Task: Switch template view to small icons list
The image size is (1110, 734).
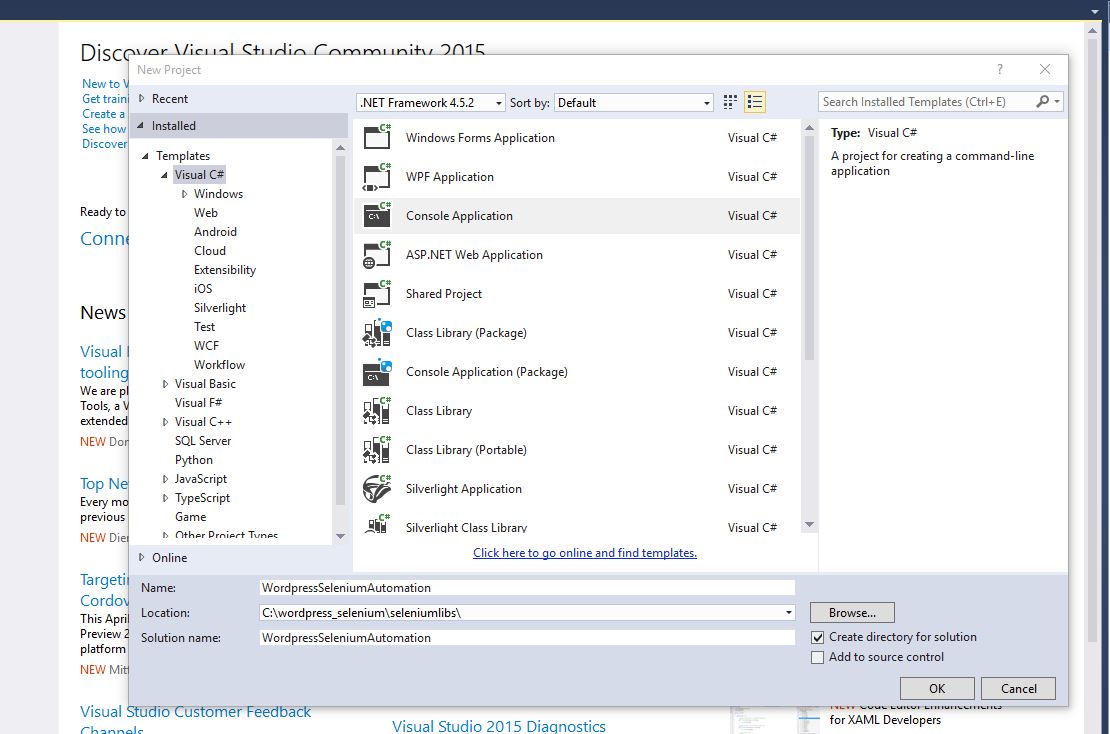Action: 755,102
